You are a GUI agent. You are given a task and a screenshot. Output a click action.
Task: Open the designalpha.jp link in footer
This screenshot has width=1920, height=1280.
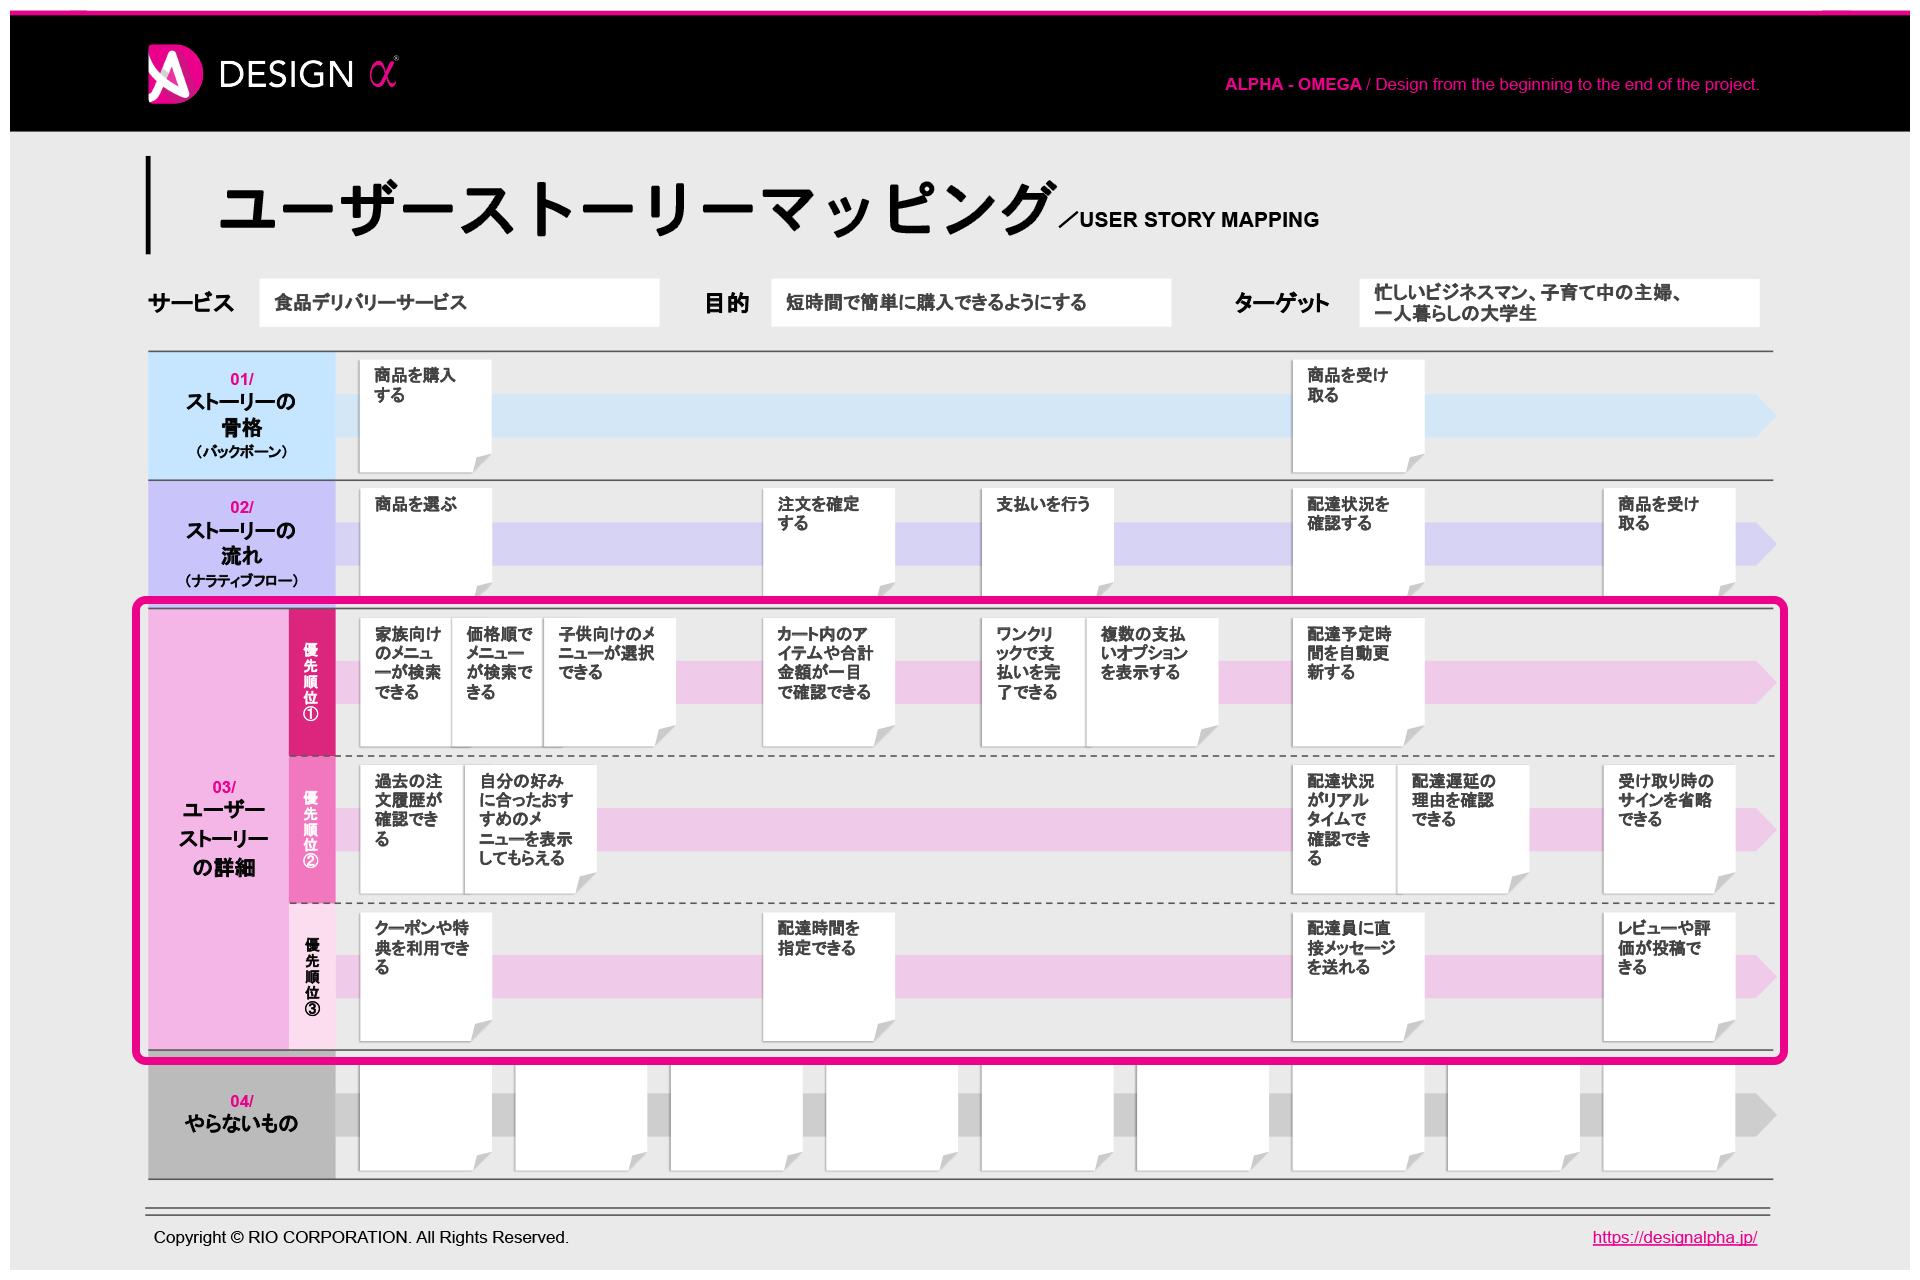pos(1674,1237)
